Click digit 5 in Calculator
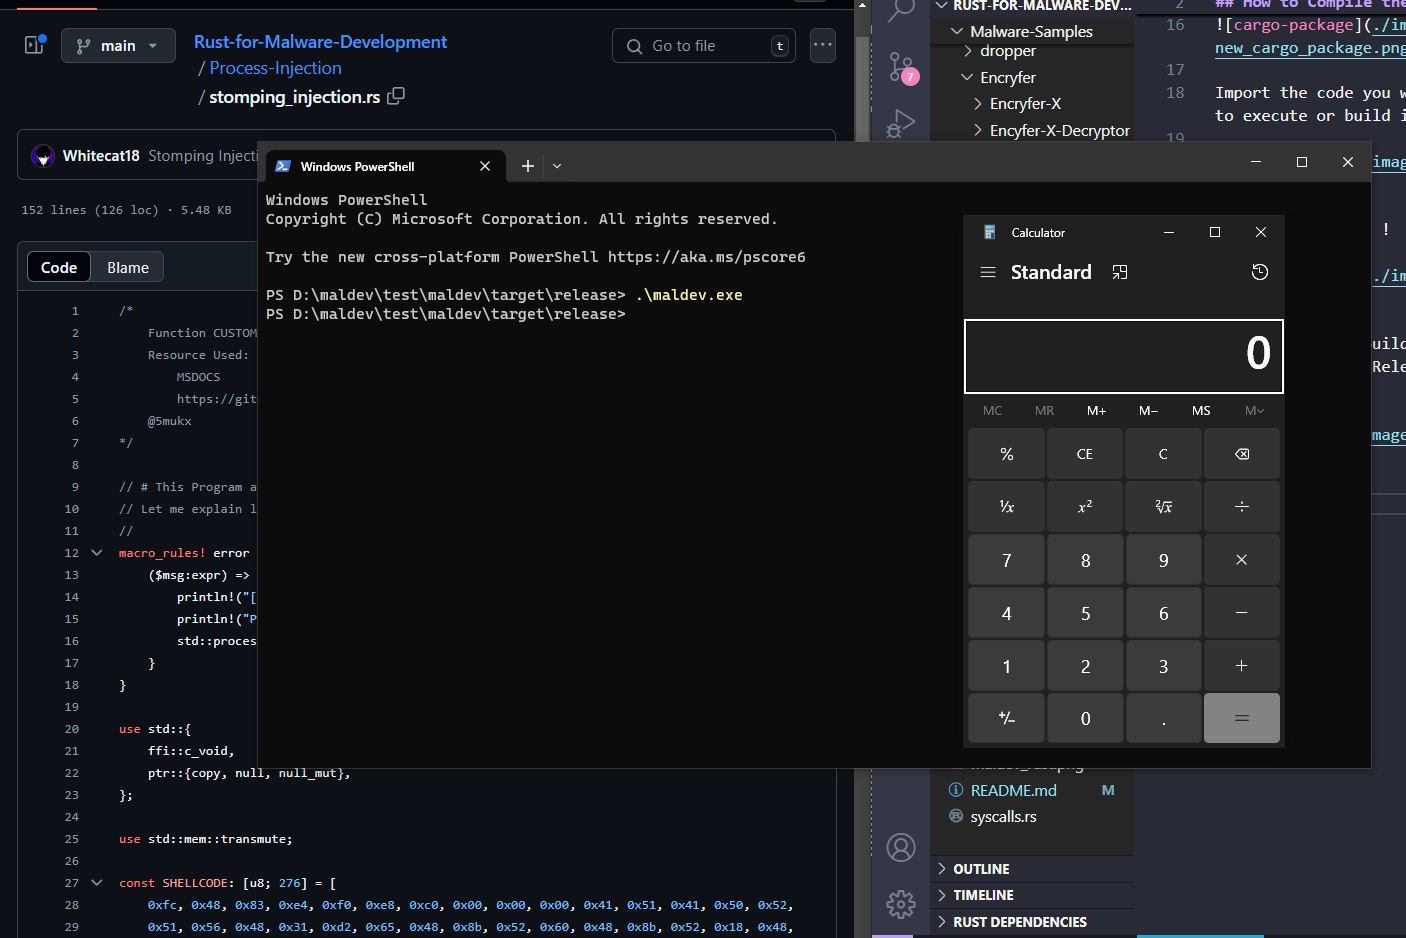This screenshot has width=1406, height=938. (x=1085, y=613)
